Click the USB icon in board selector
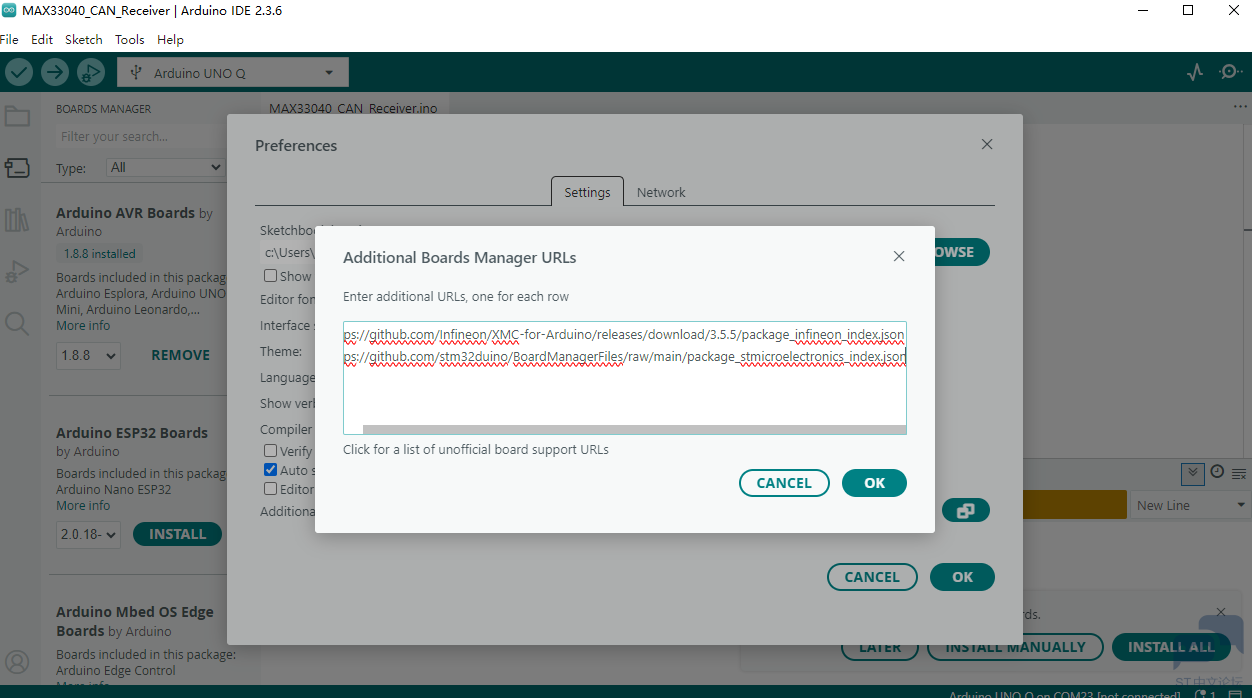 (x=136, y=73)
